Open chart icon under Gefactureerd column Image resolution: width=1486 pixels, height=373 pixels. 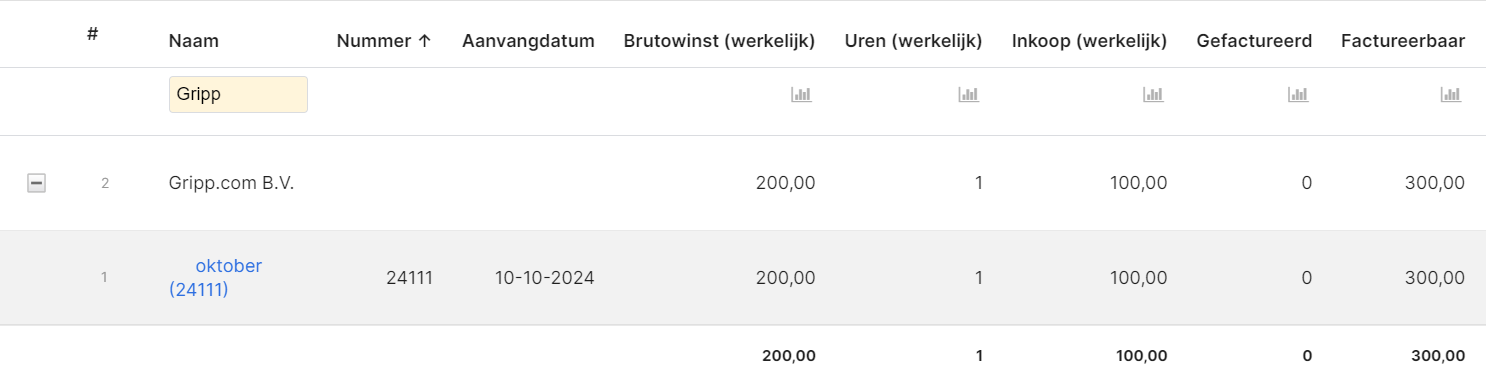tap(1298, 94)
